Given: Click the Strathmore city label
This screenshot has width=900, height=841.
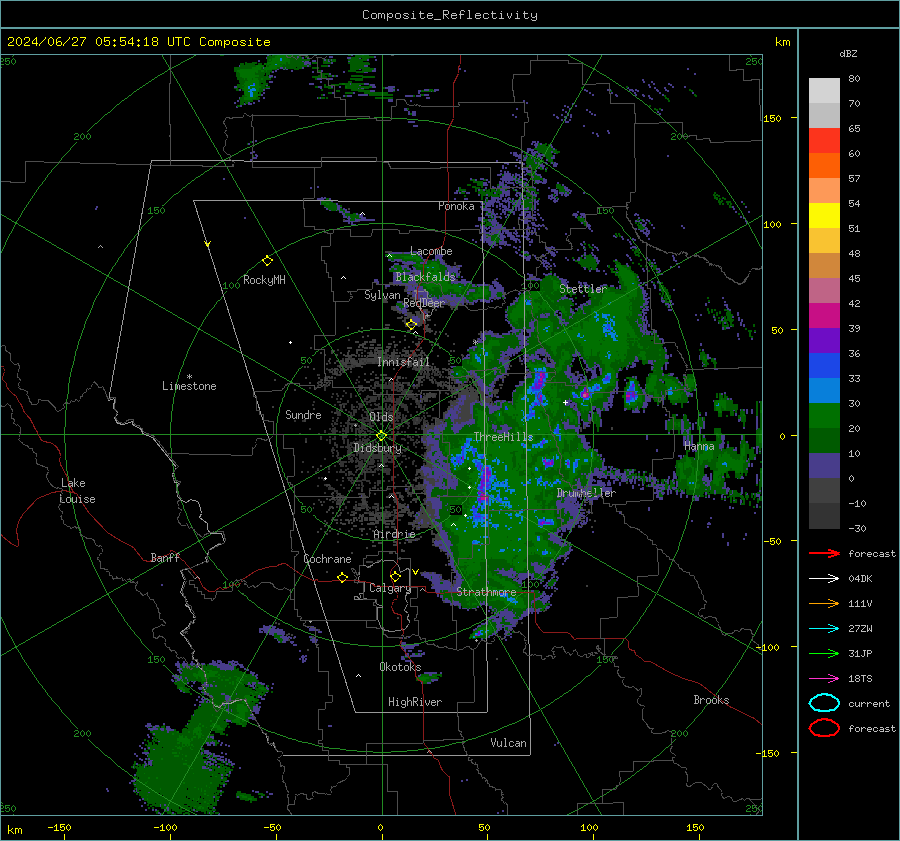Looking at the screenshot, I should pyautogui.click(x=486, y=592).
